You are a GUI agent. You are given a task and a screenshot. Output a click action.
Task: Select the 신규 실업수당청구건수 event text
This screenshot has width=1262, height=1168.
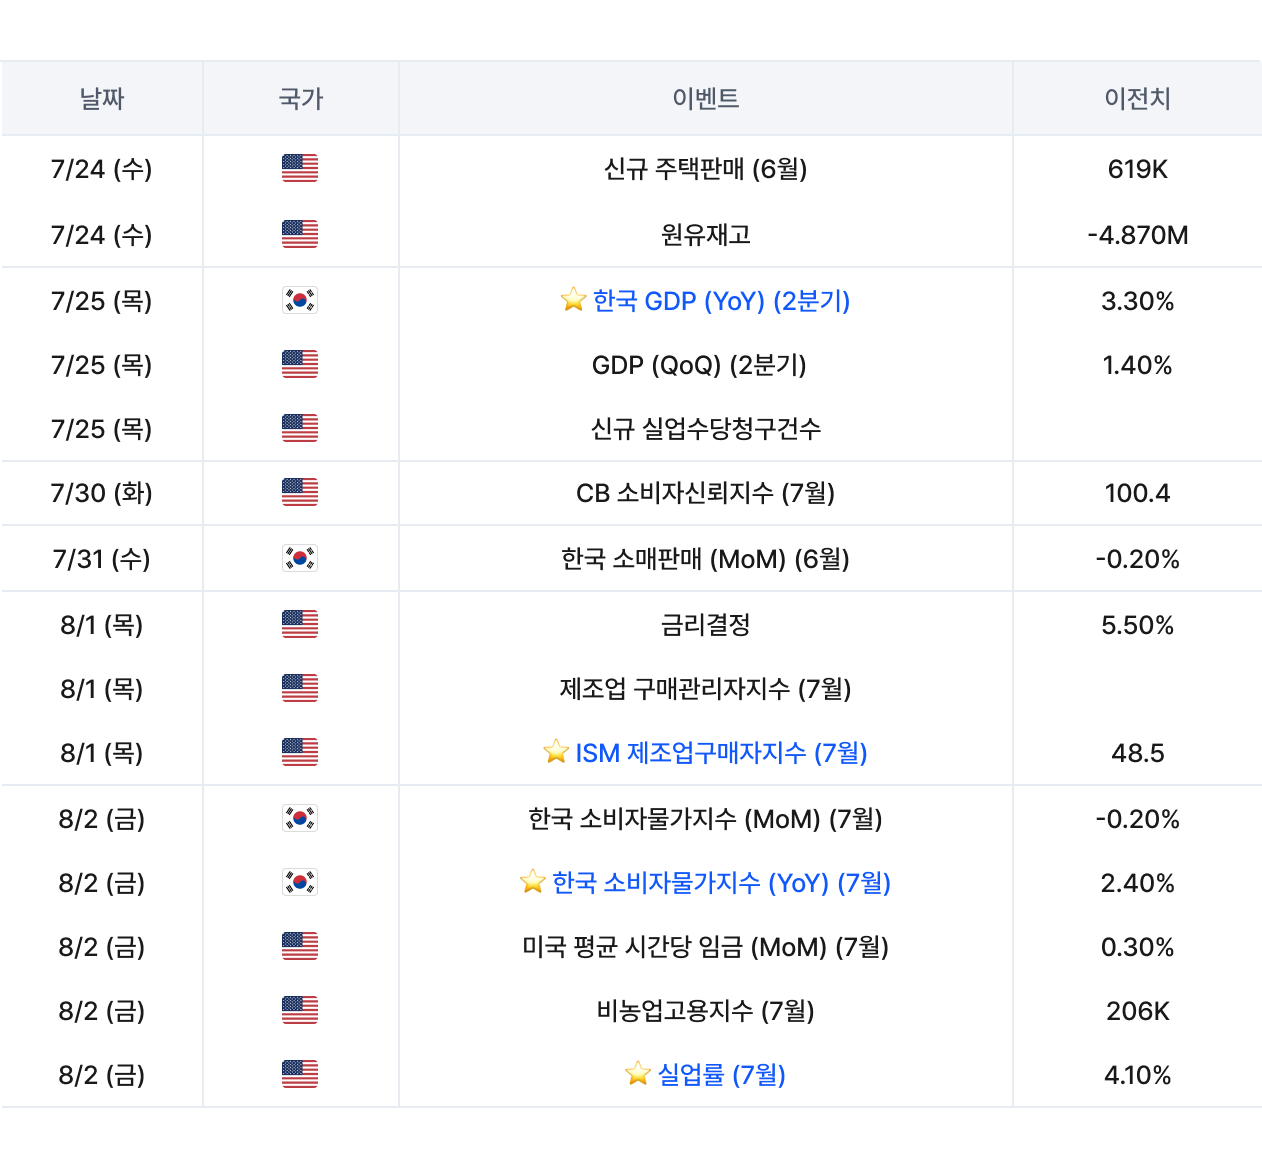pyautogui.click(x=706, y=429)
